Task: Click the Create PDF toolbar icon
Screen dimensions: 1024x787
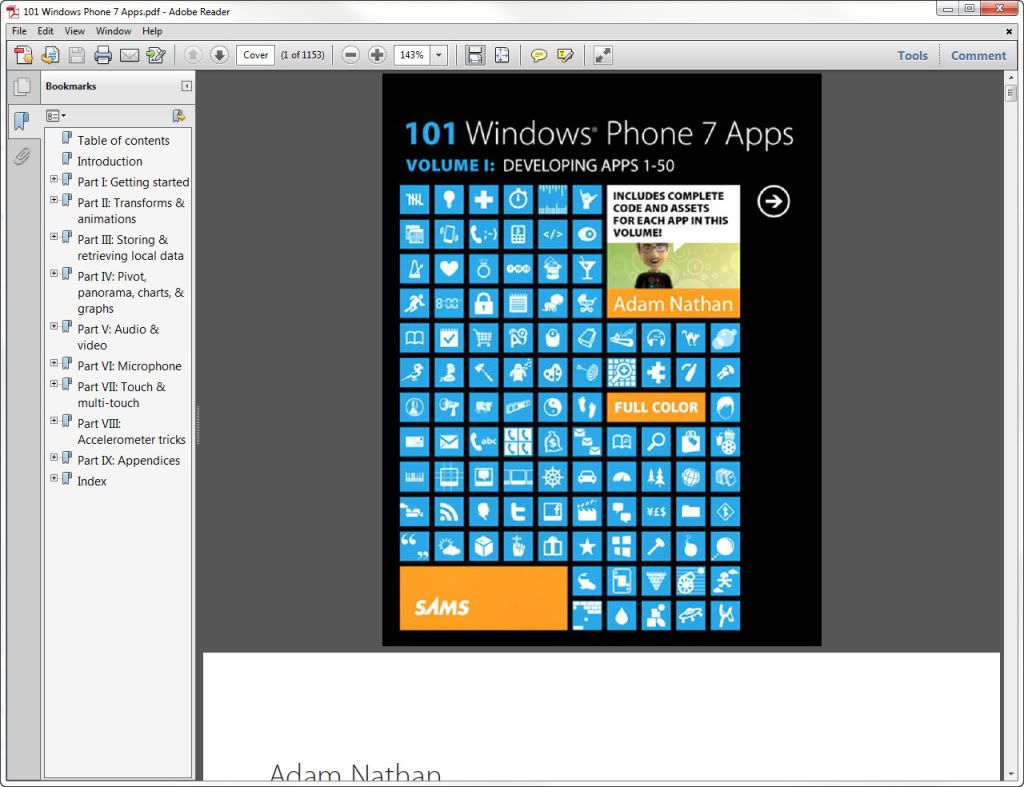Action: [x=24, y=56]
